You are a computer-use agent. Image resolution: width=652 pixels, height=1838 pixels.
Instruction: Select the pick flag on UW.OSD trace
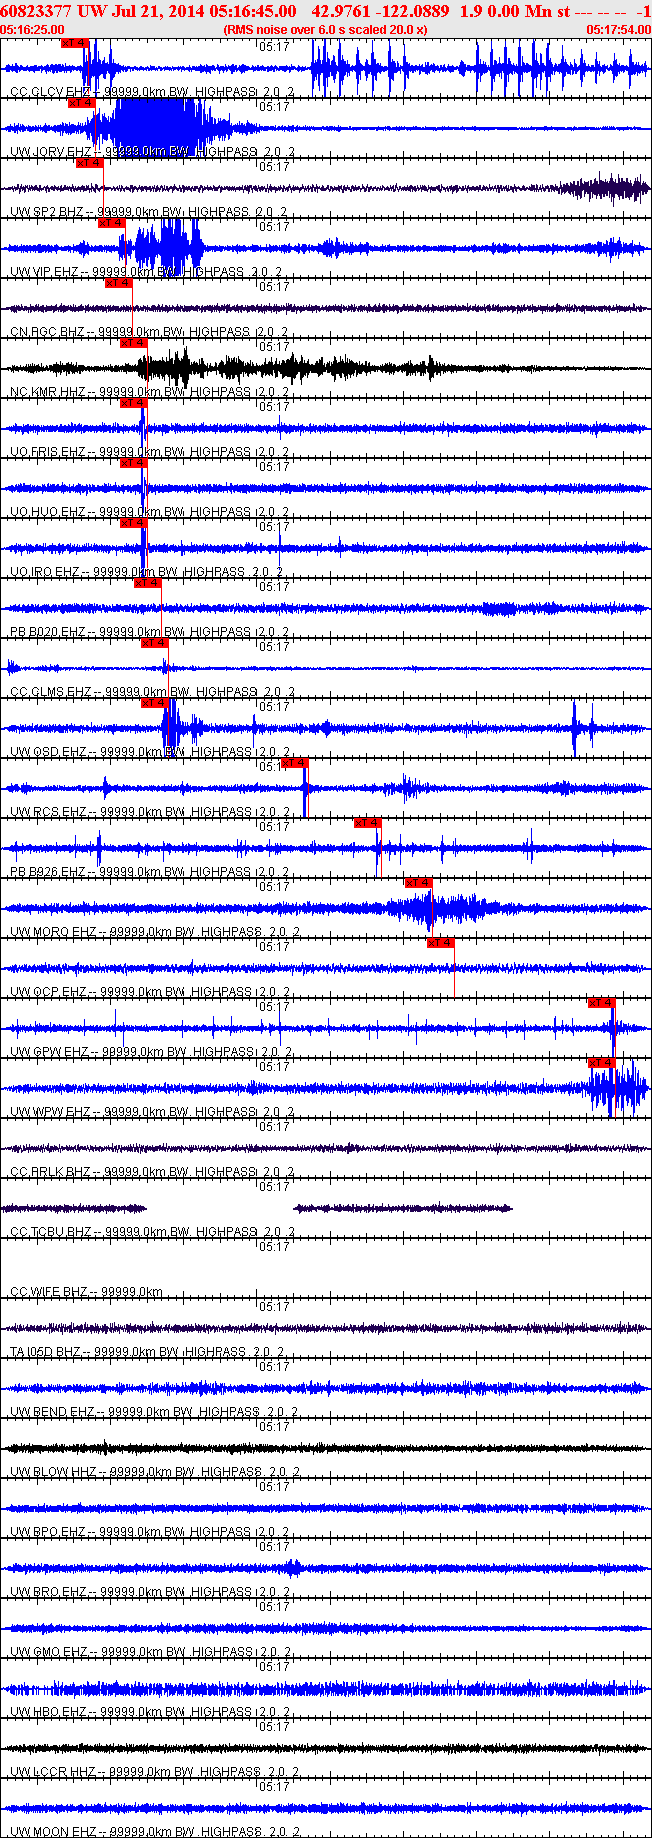[154, 703]
